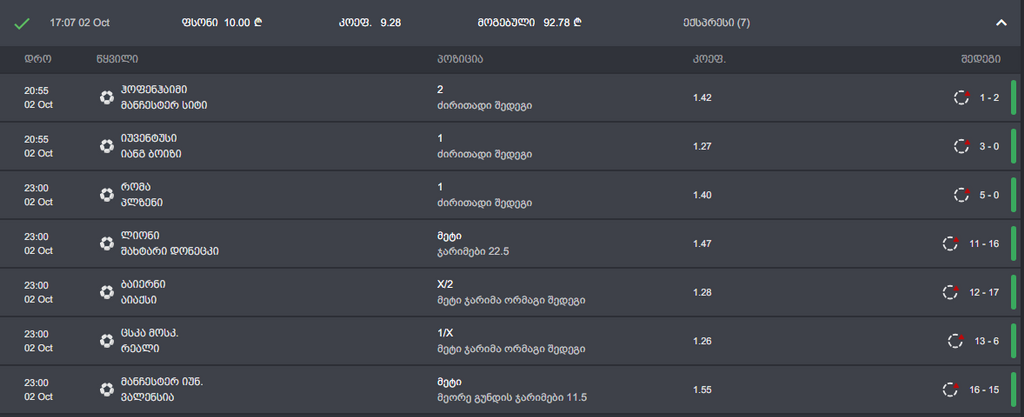Image resolution: width=1024 pixels, height=417 pixels.
Task: Click the soccer ball icon beside Juventus match
Action: pyautogui.click(x=107, y=146)
